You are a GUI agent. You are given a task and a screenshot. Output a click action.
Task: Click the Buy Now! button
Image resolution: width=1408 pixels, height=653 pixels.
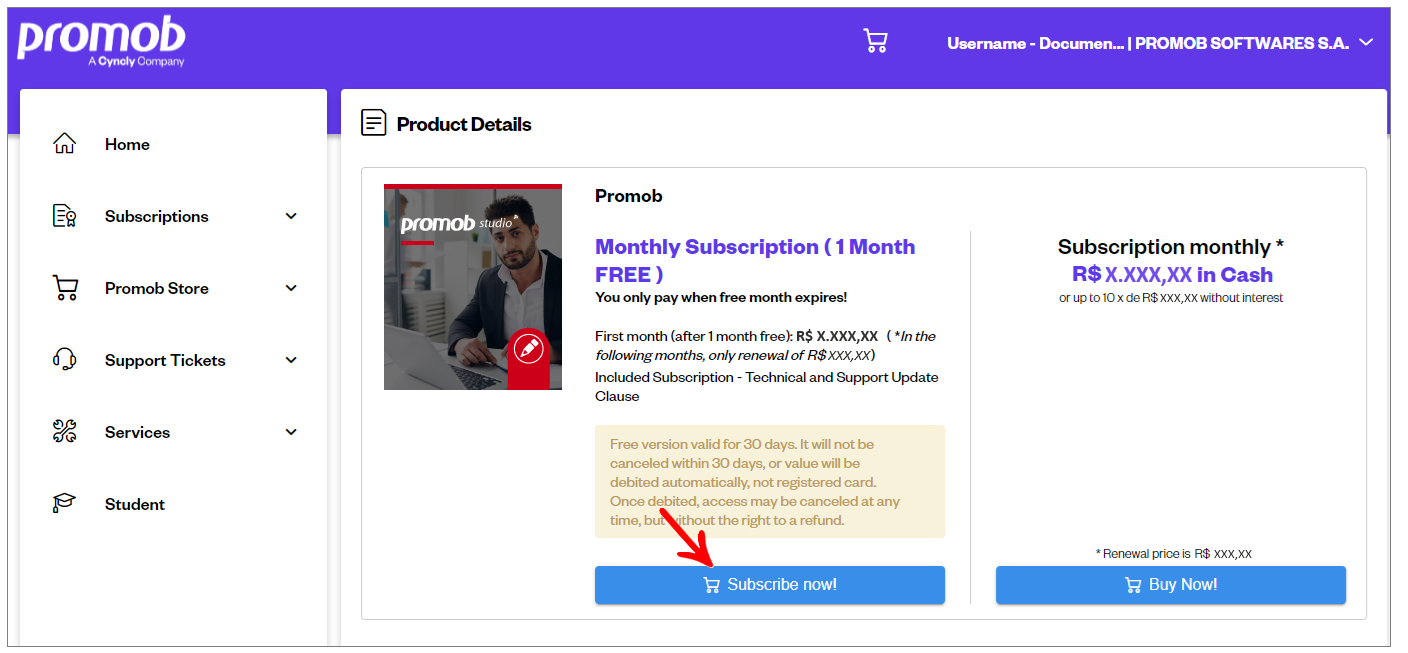point(1171,585)
